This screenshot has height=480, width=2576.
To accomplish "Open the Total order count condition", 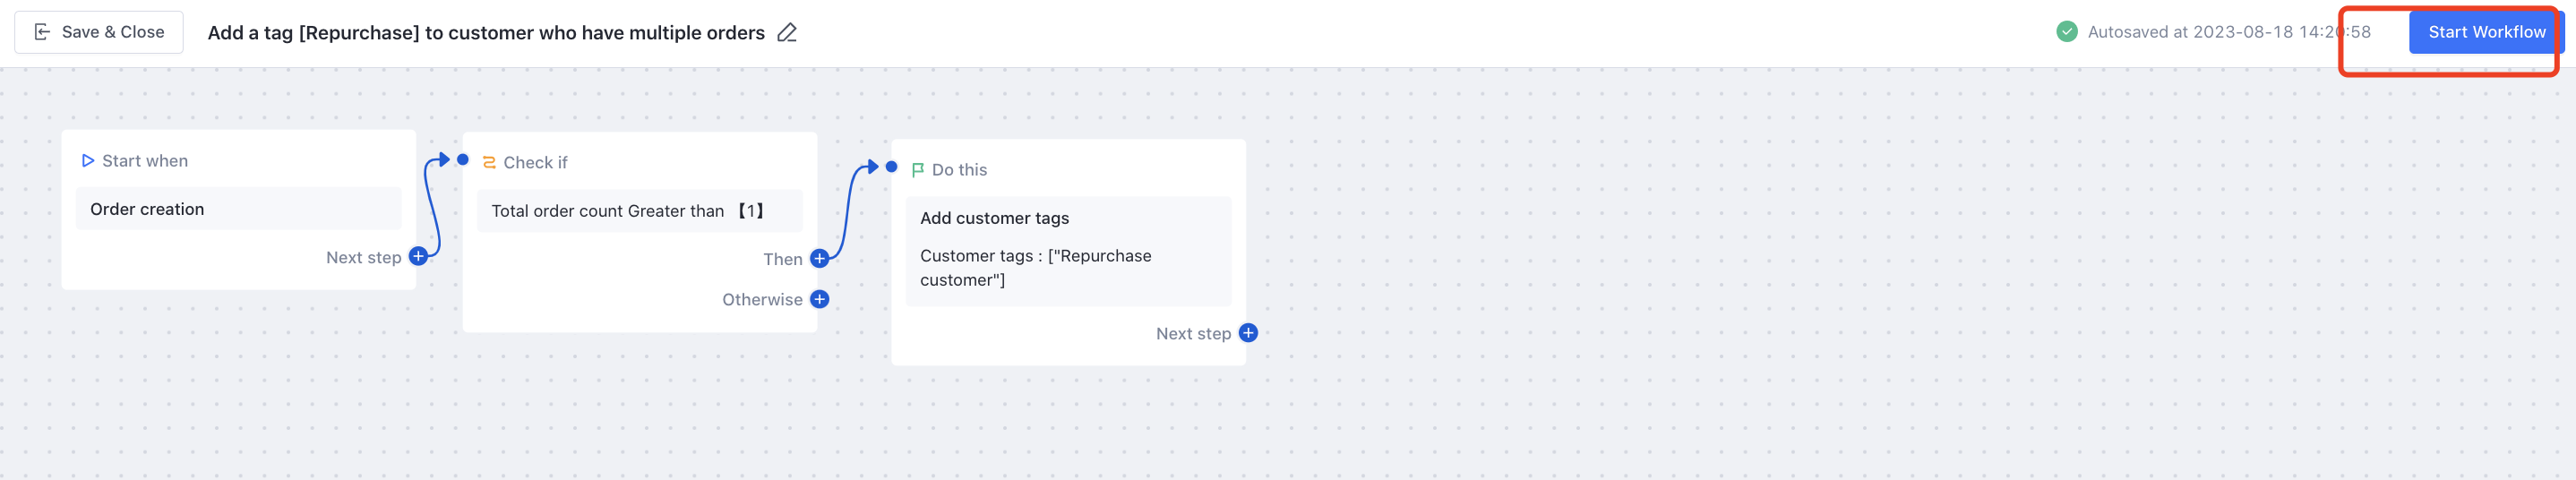I will click(640, 211).
